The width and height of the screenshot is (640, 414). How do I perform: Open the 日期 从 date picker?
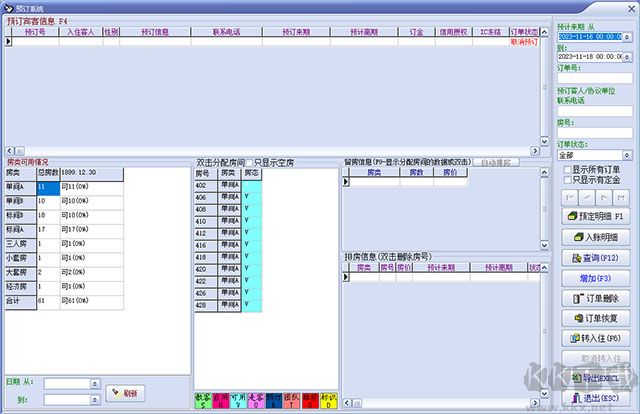[x=95, y=383]
